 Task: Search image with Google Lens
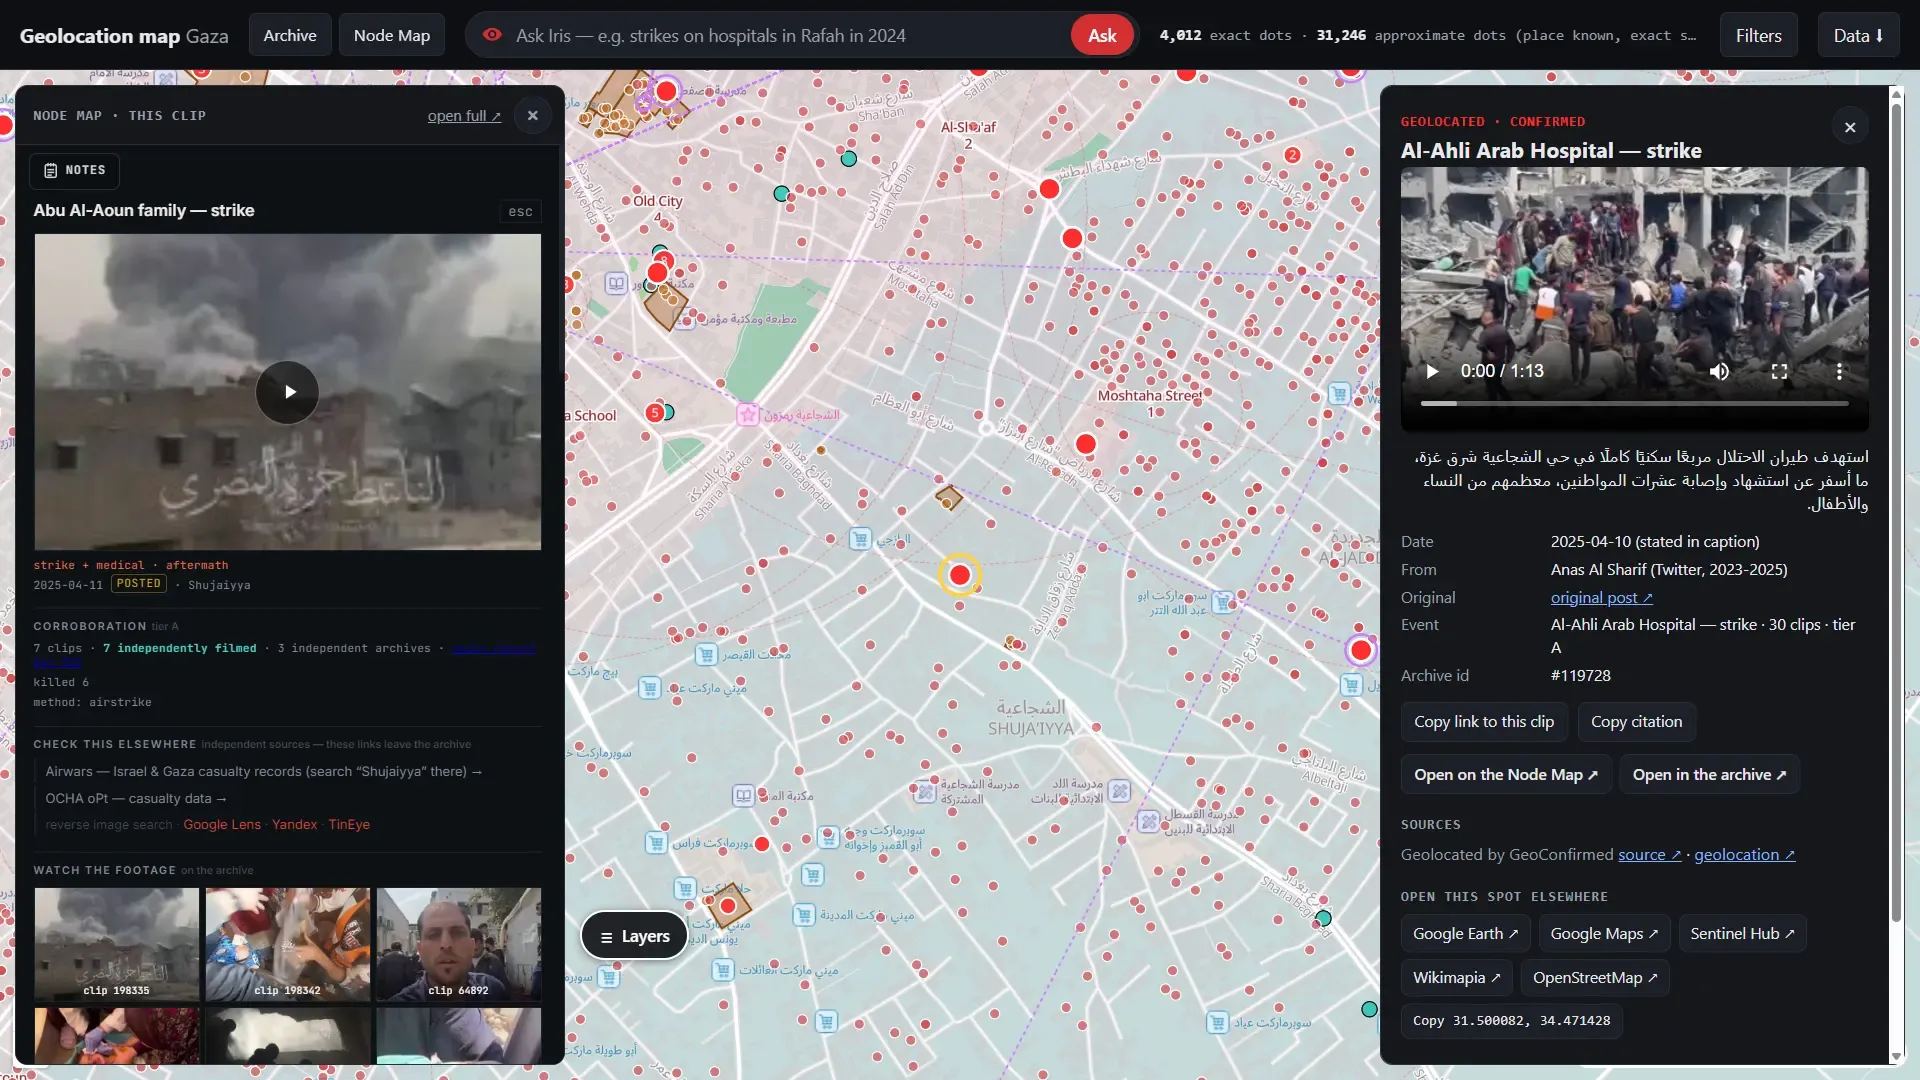tap(222, 825)
